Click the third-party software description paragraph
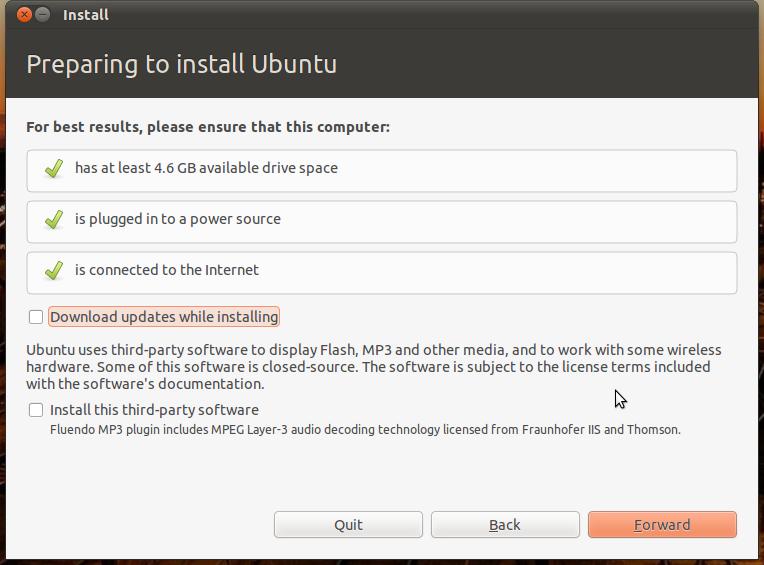 (x=374, y=367)
